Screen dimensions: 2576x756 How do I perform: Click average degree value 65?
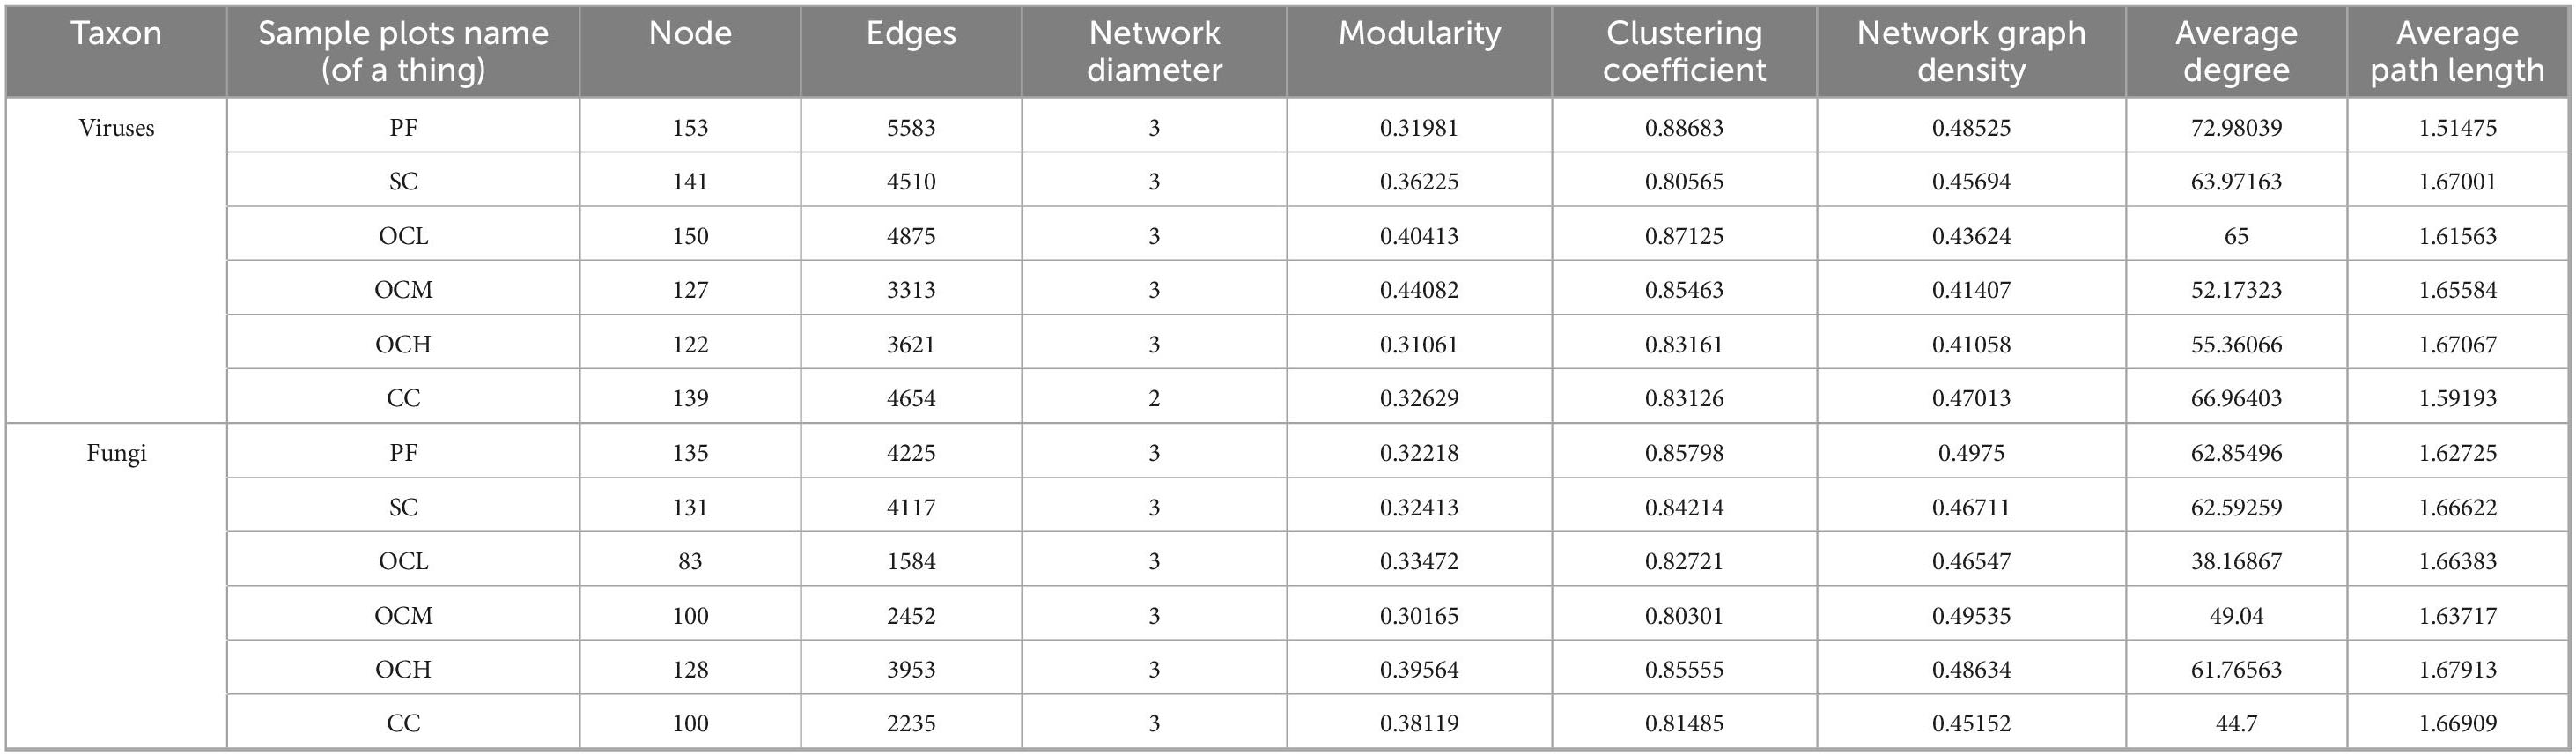click(x=2236, y=236)
